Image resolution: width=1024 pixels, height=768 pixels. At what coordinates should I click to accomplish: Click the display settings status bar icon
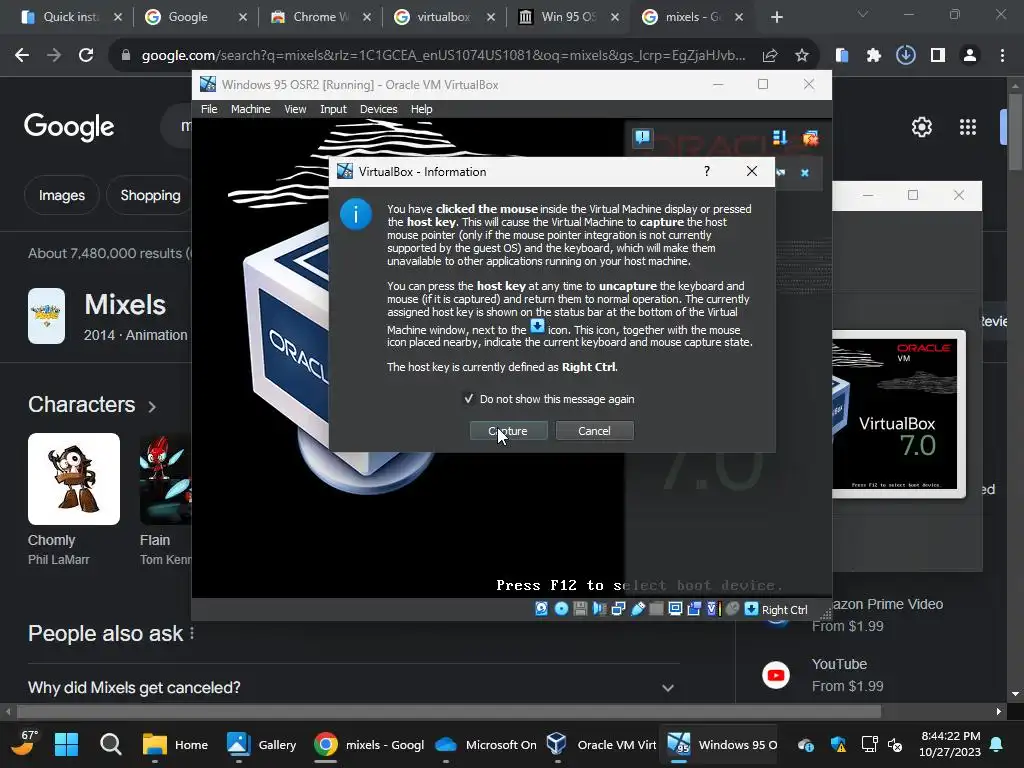tap(675, 609)
